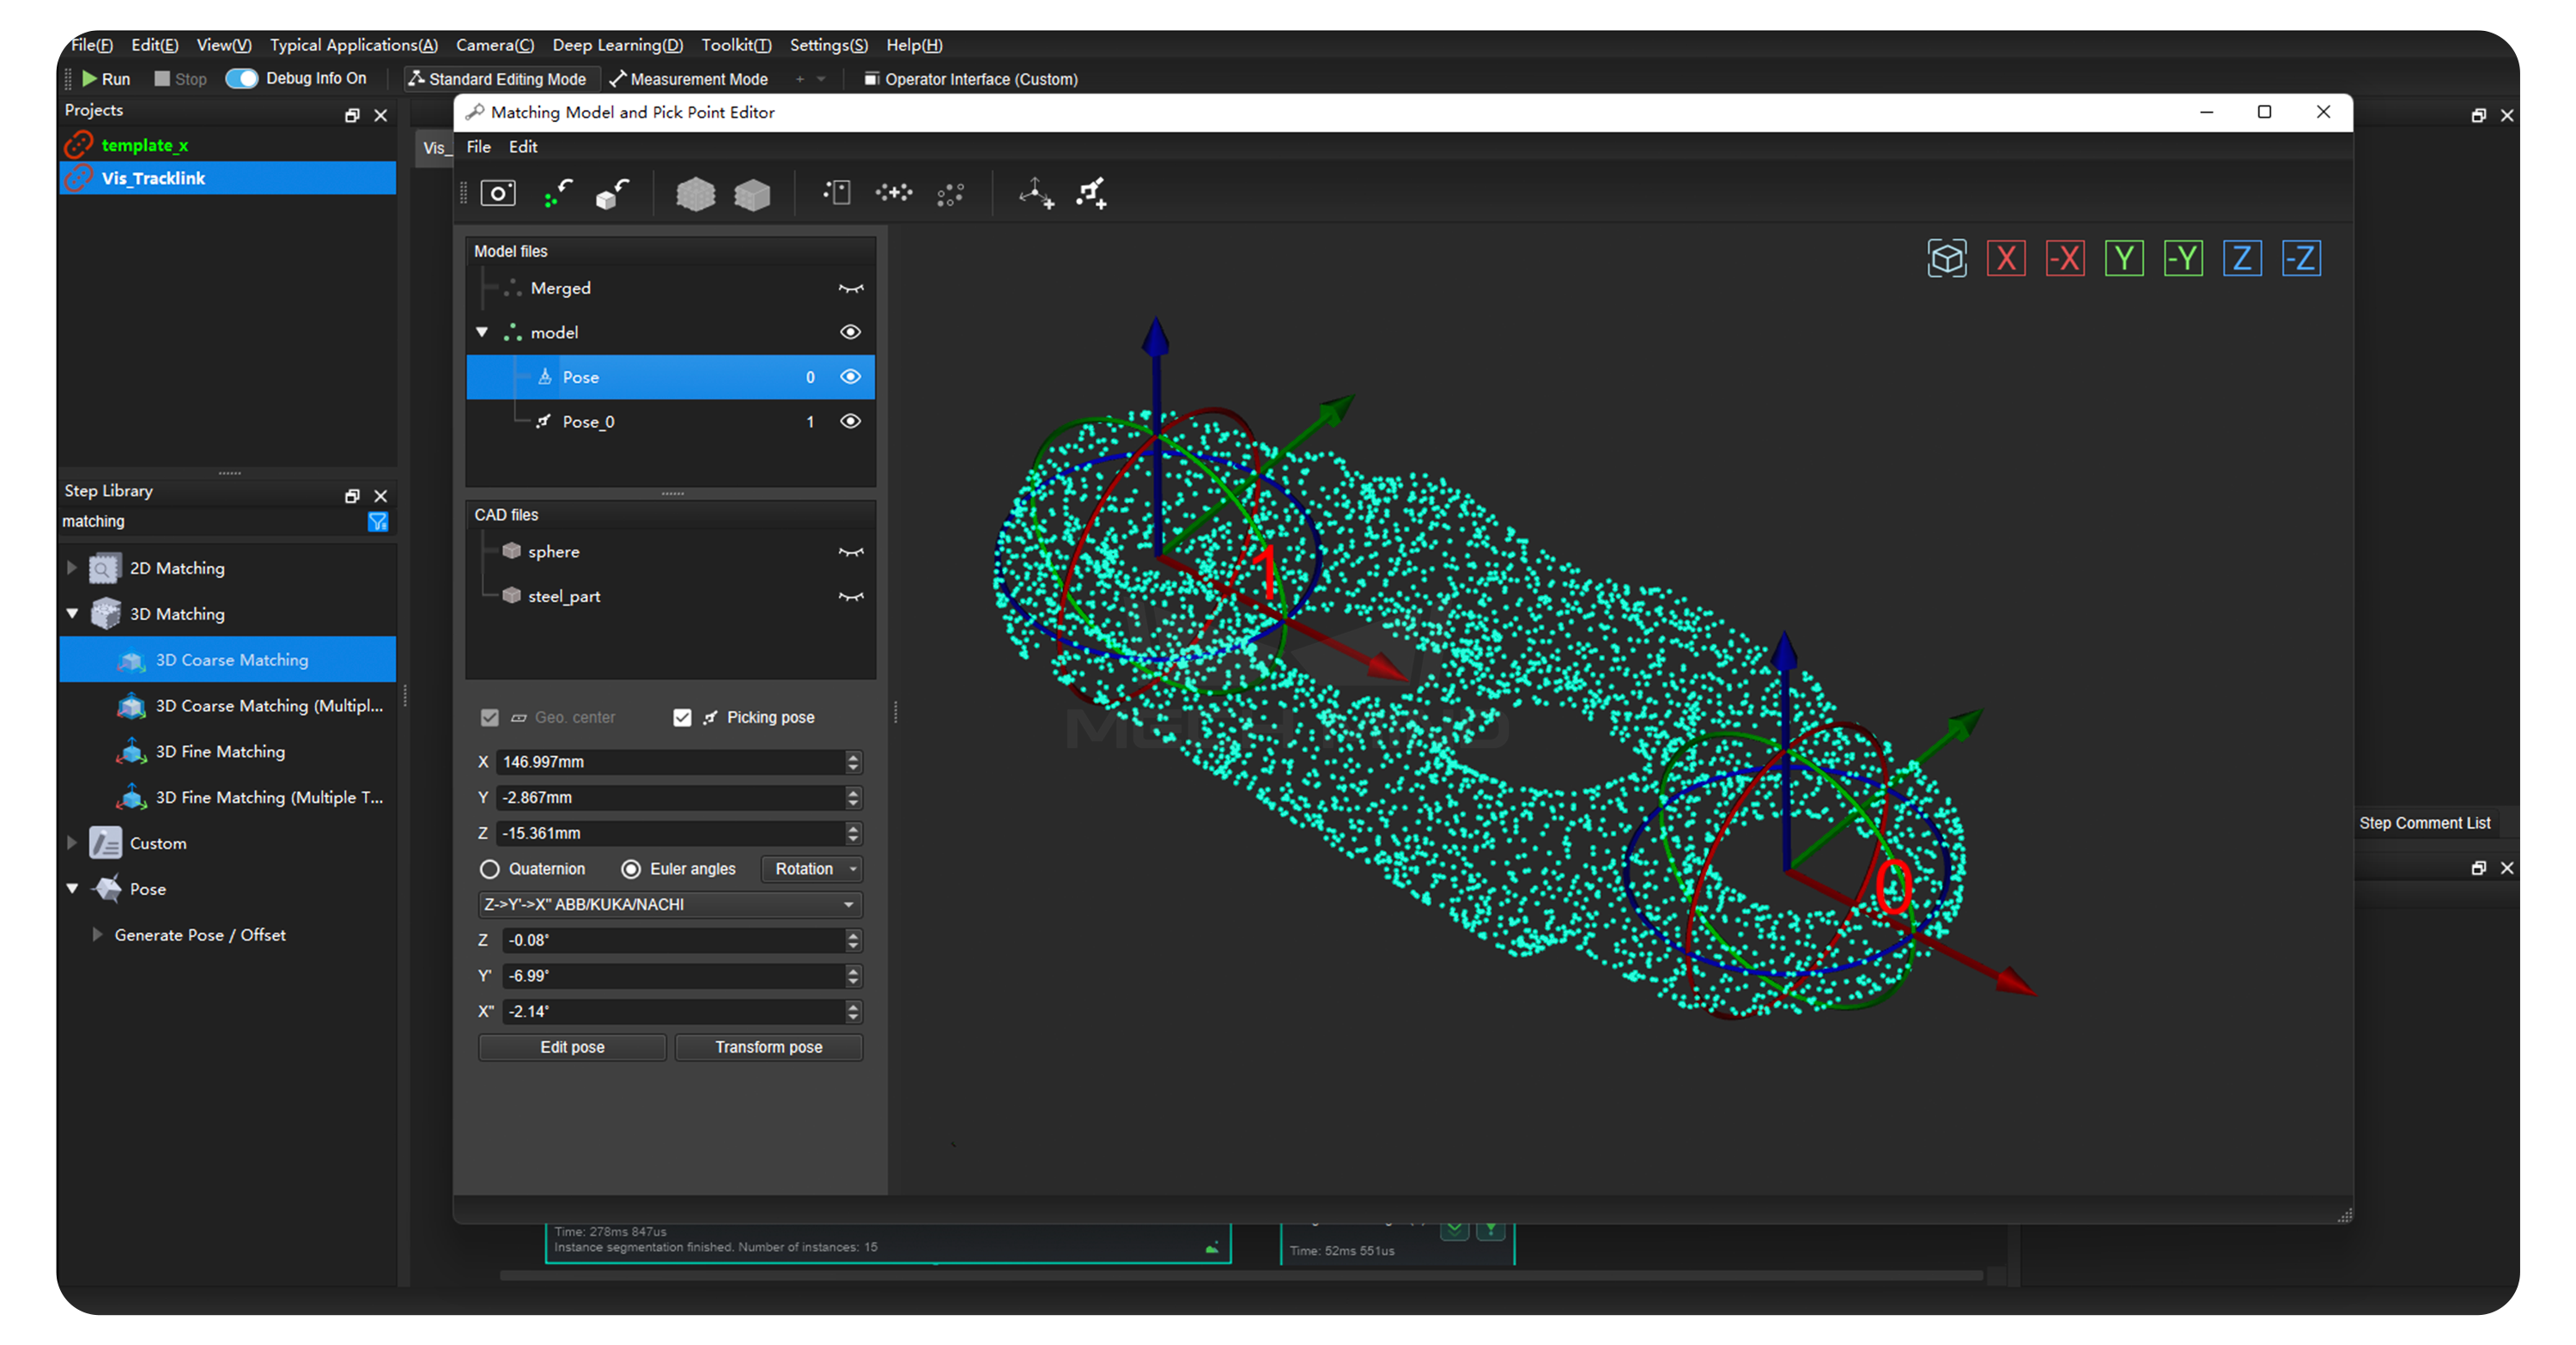Toggle Debug Info switch
The height and width of the screenshot is (1345, 2576).
click(242, 78)
